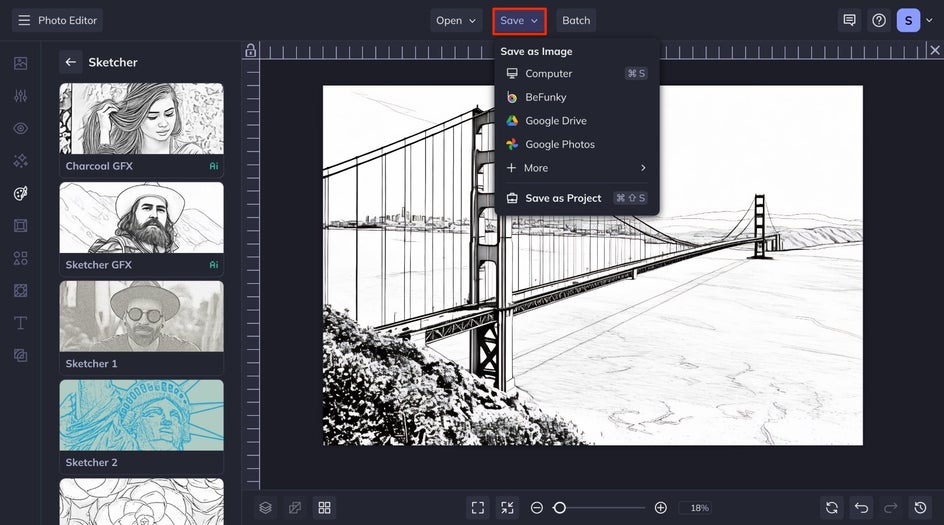
Task: Expand the account dropdown chevron
Action: point(929,20)
